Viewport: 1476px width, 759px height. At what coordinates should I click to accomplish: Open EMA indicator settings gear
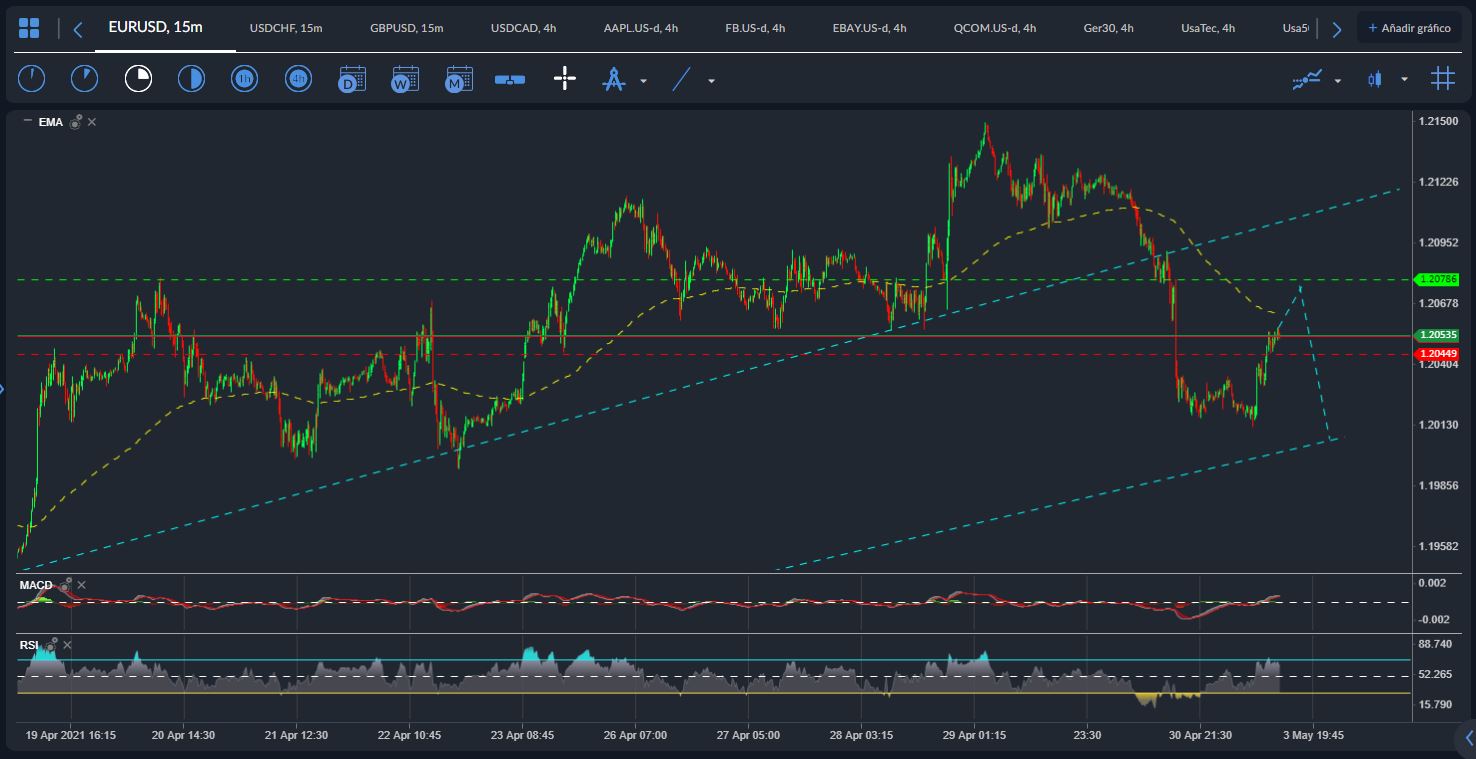(x=75, y=122)
